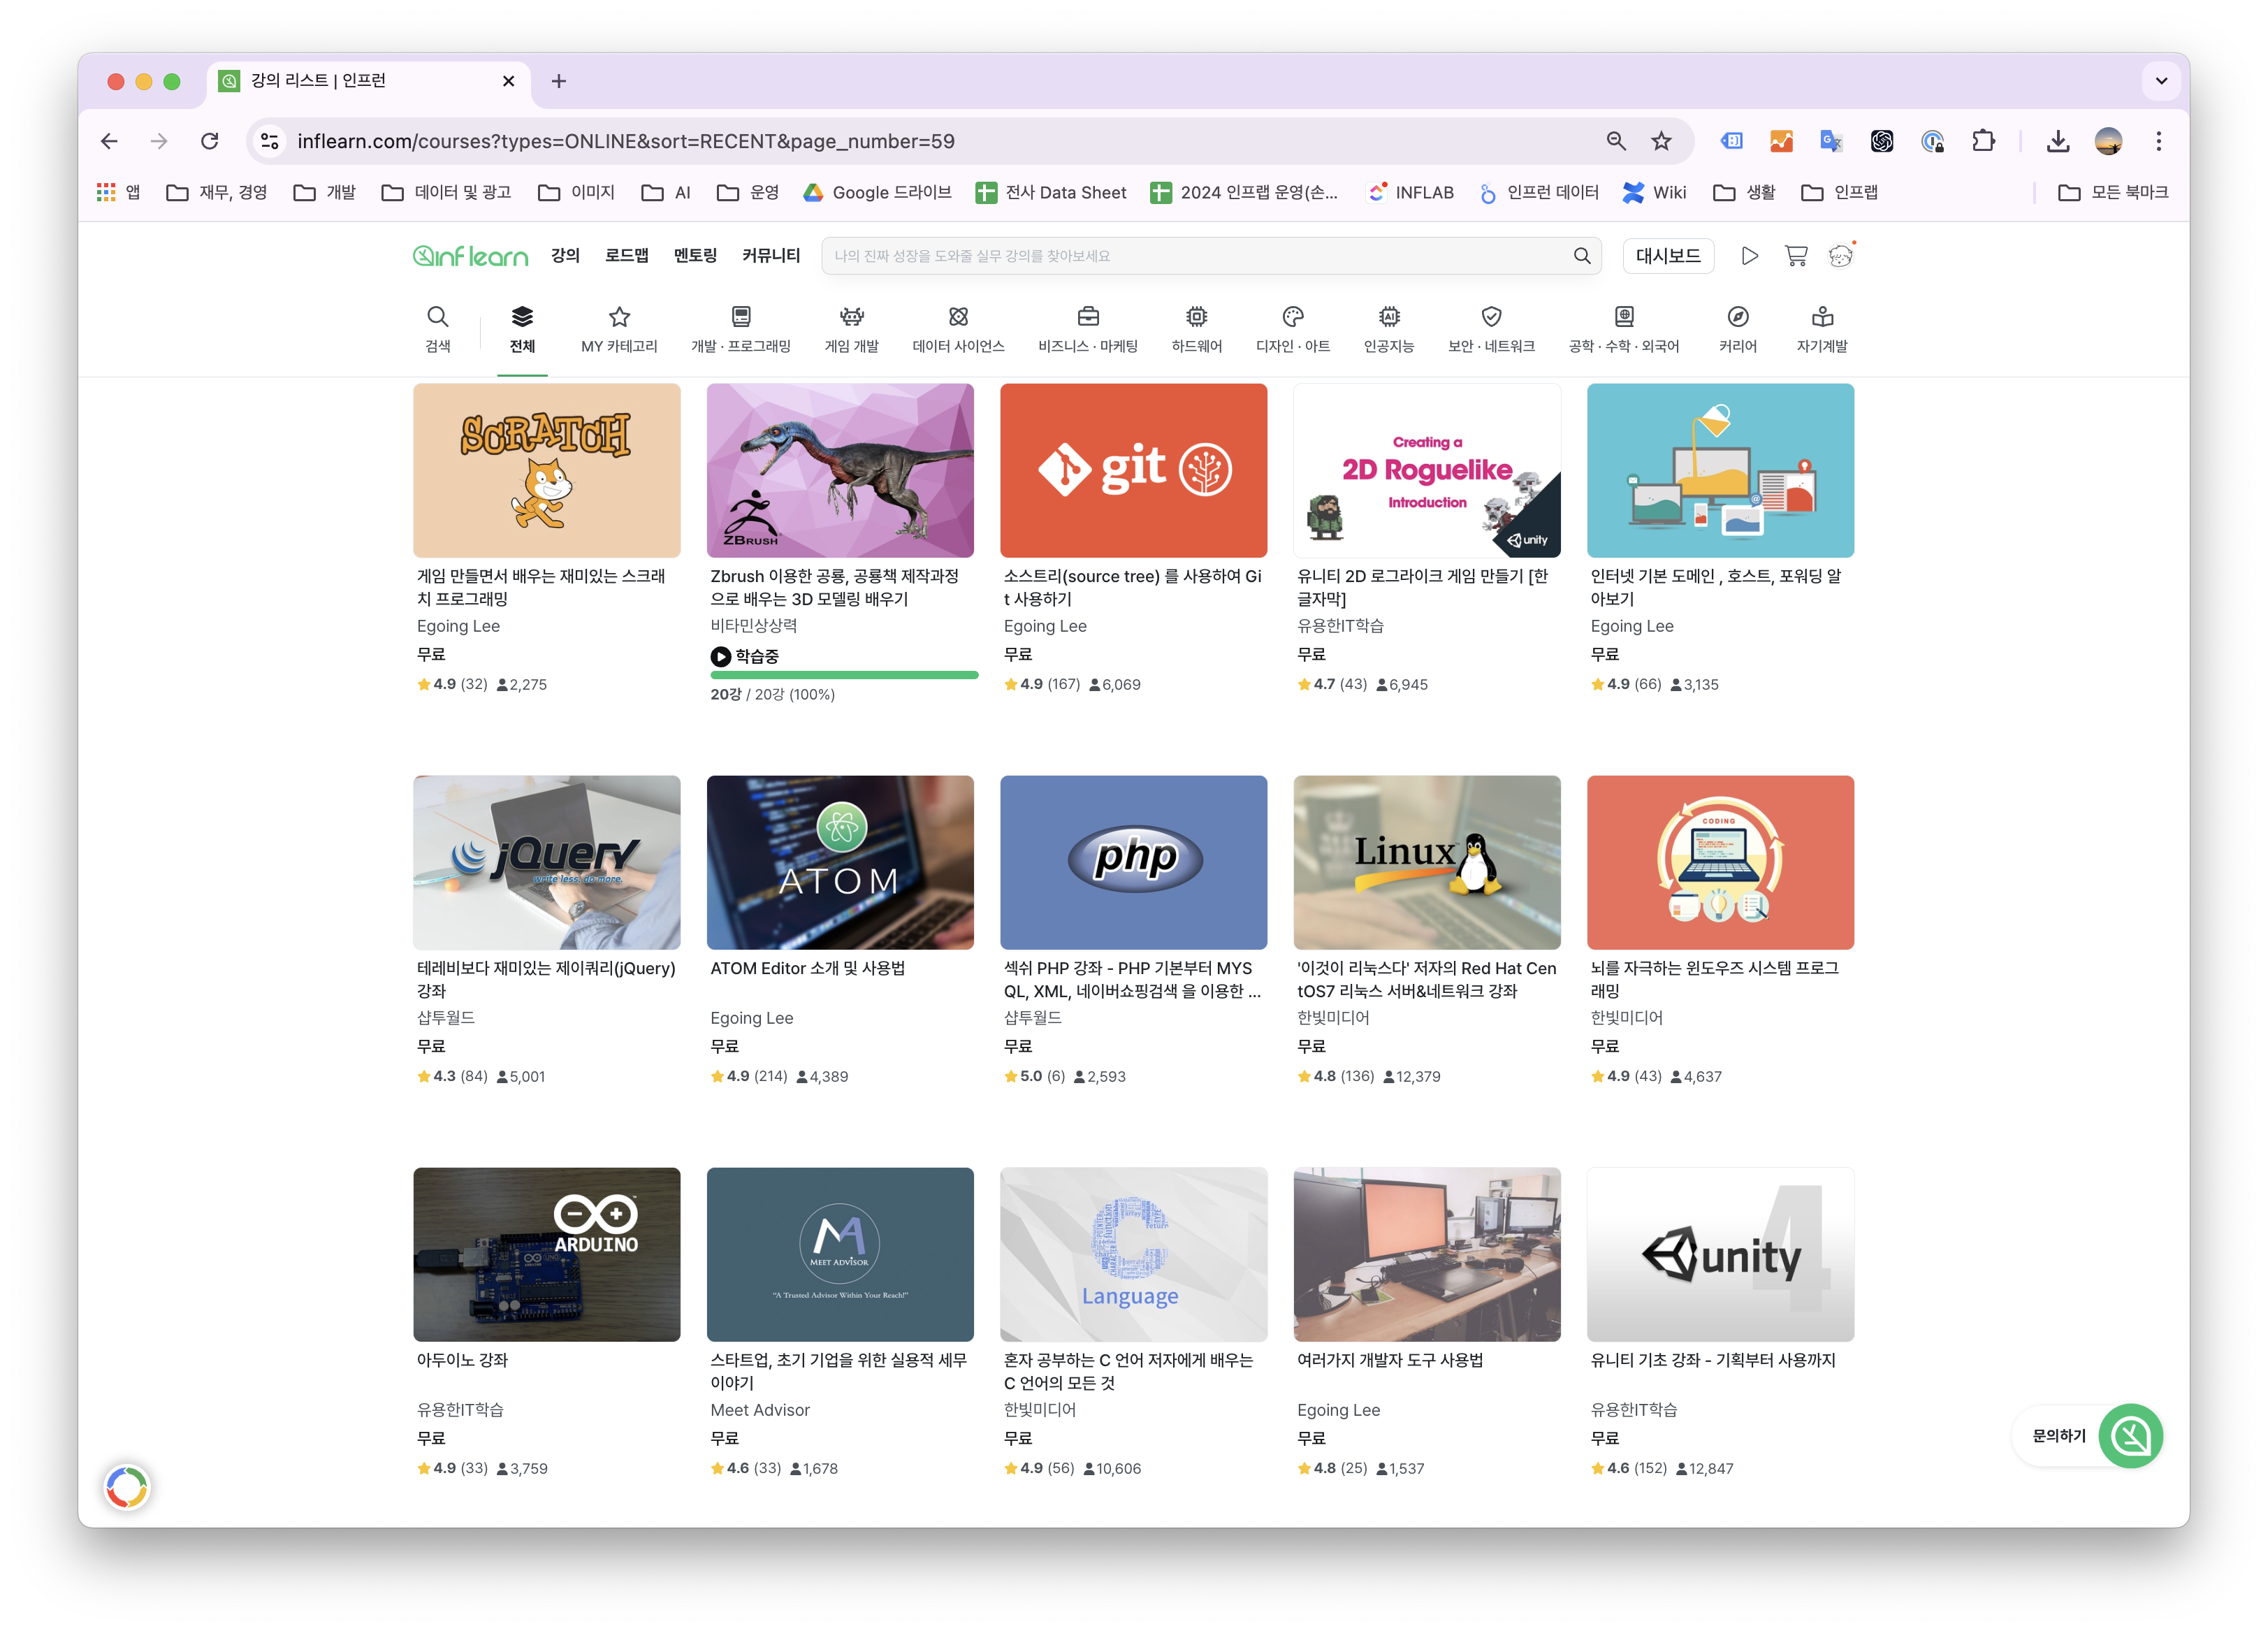
Task: Open the Wiki bookmark
Action: point(1654,192)
